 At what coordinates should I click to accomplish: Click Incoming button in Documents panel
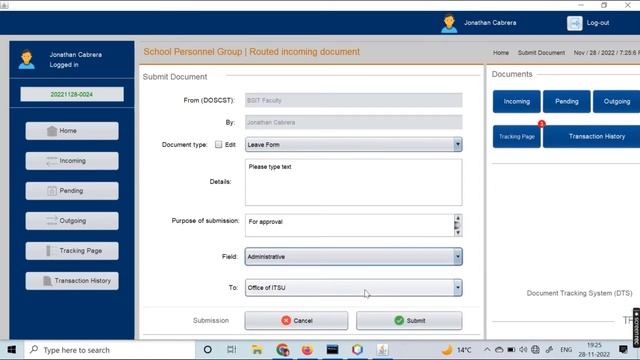pos(516,101)
